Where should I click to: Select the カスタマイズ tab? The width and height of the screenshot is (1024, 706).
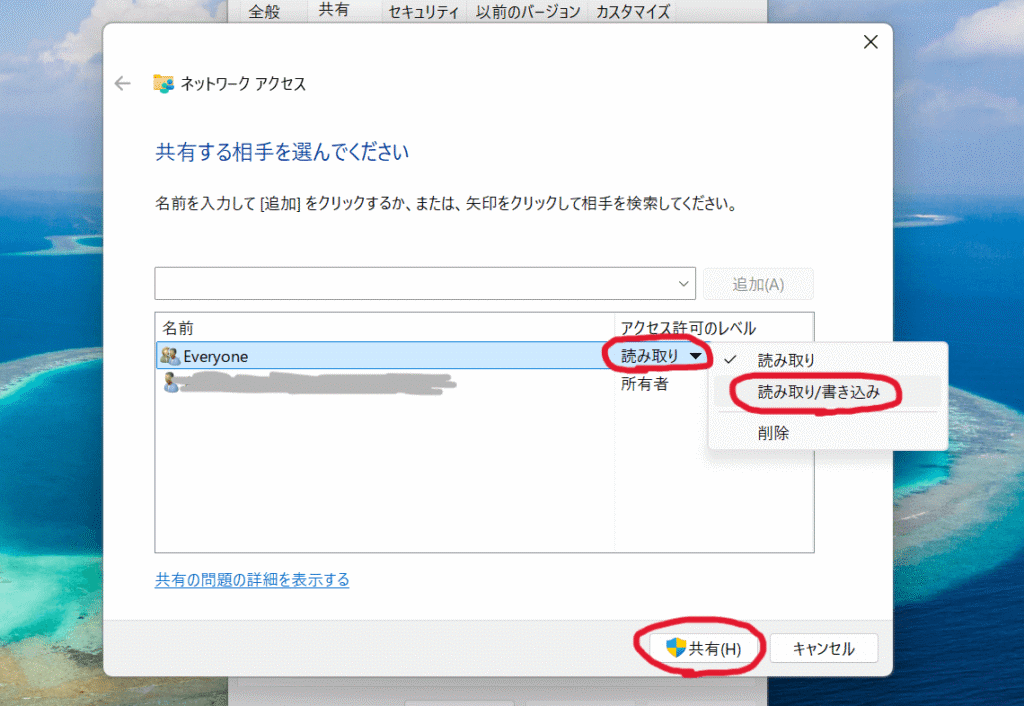point(633,12)
